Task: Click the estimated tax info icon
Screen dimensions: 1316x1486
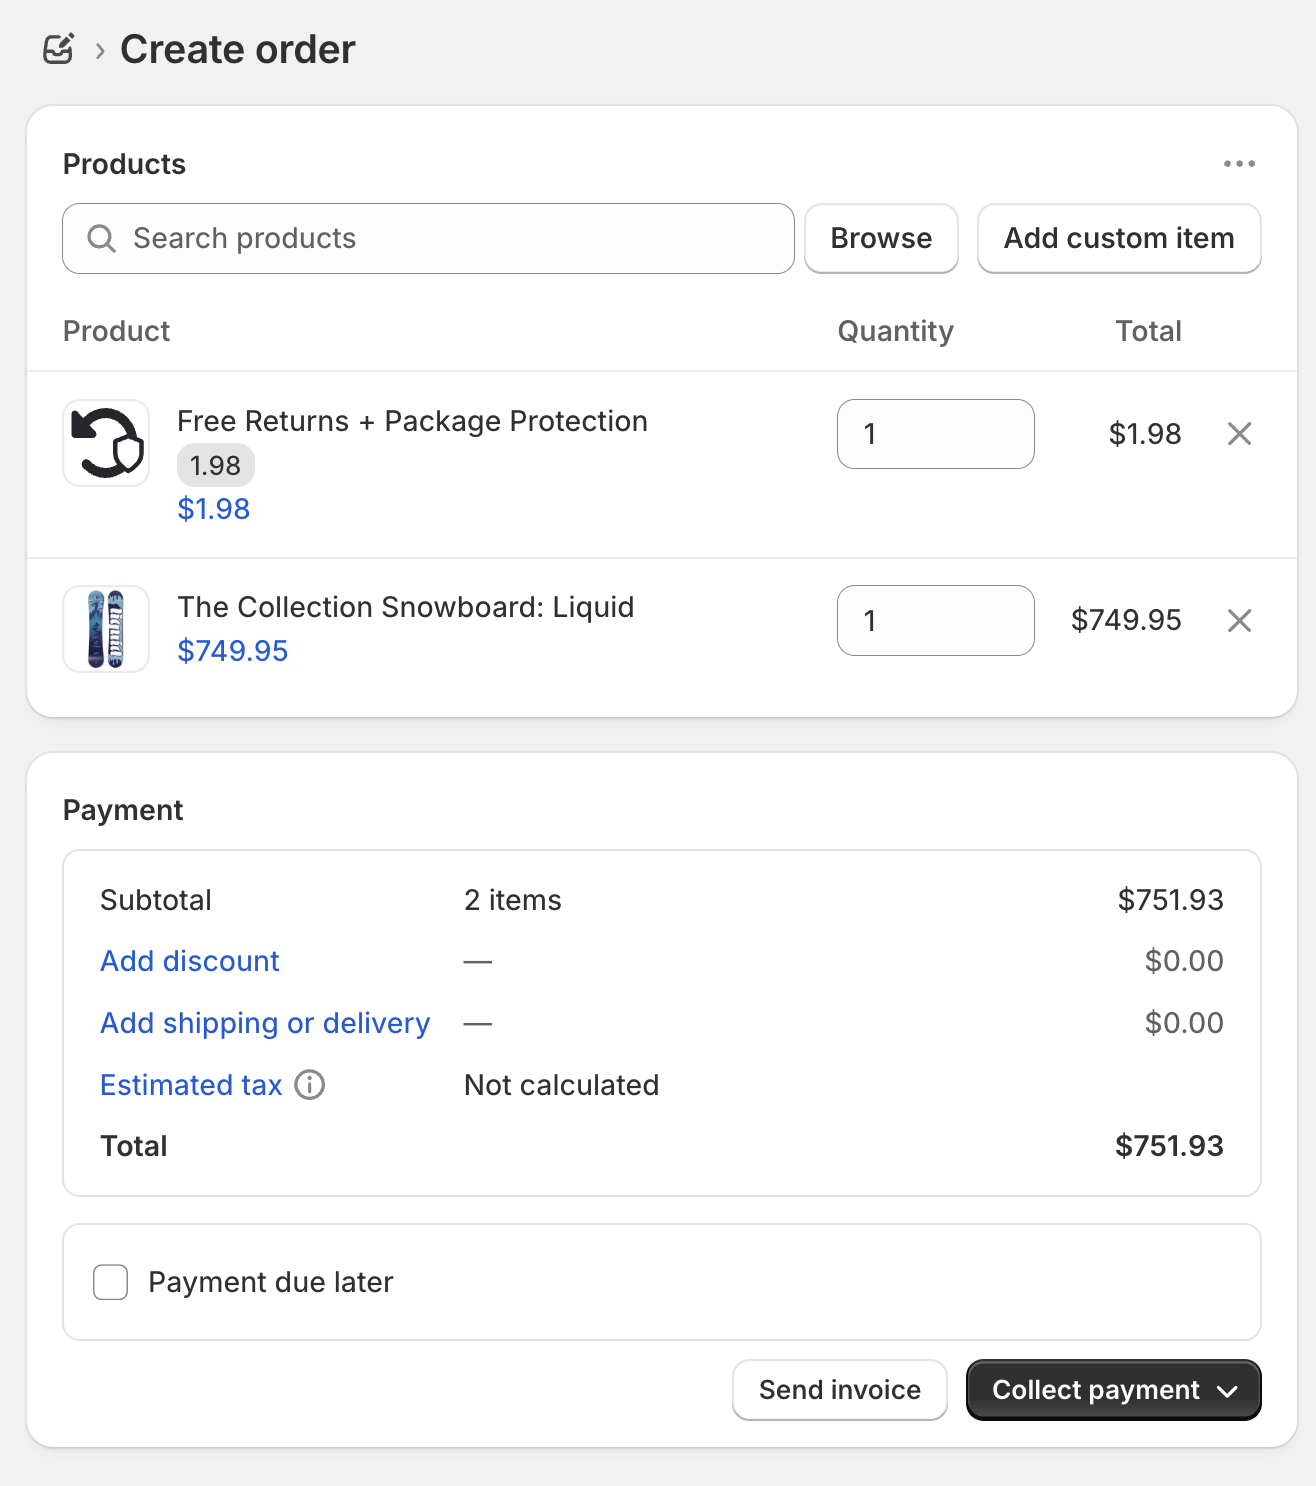Action: pyautogui.click(x=310, y=1085)
